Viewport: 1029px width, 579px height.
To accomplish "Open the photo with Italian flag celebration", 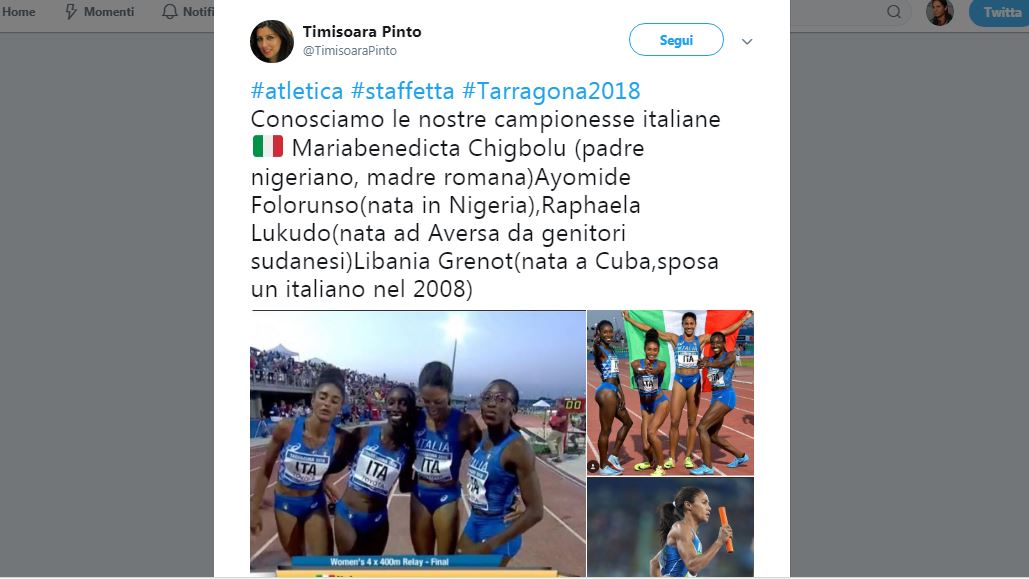I will pyautogui.click(x=670, y=393).
